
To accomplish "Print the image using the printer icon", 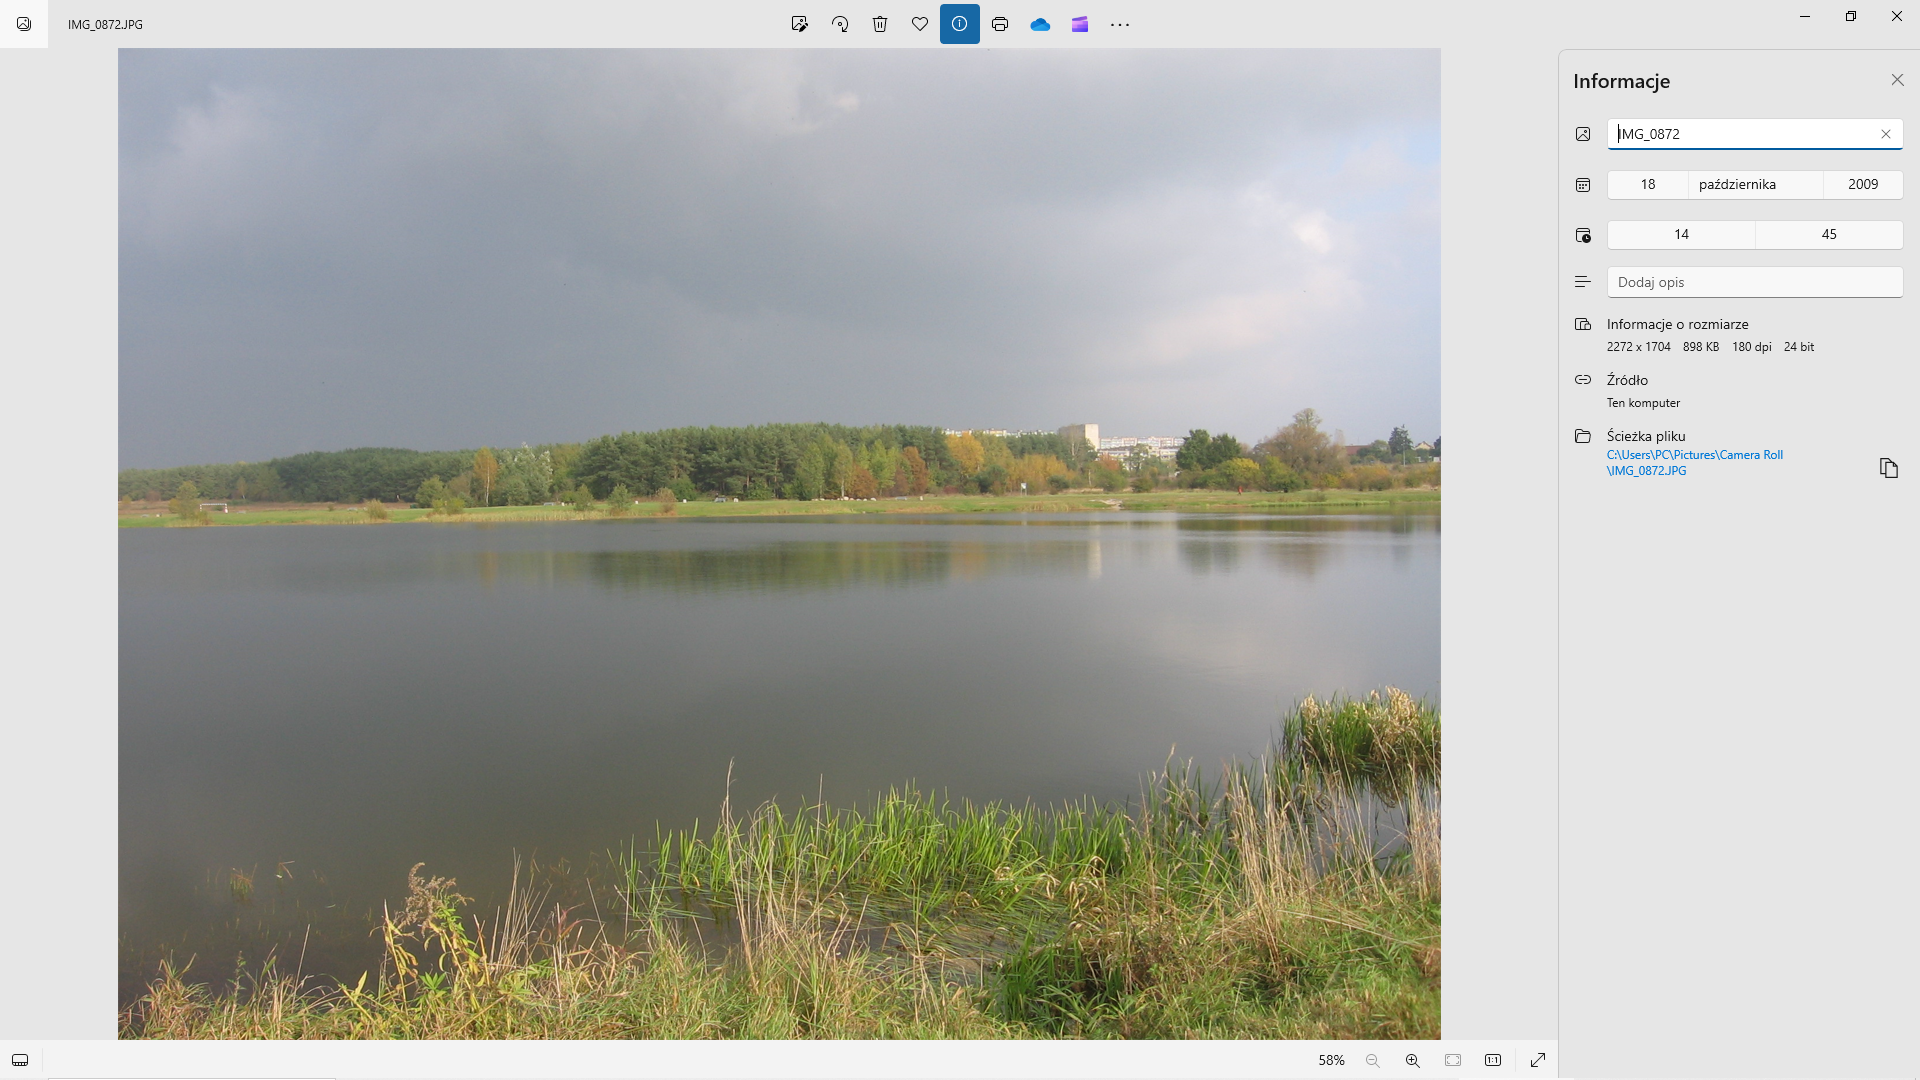I will pos(1000,24).
